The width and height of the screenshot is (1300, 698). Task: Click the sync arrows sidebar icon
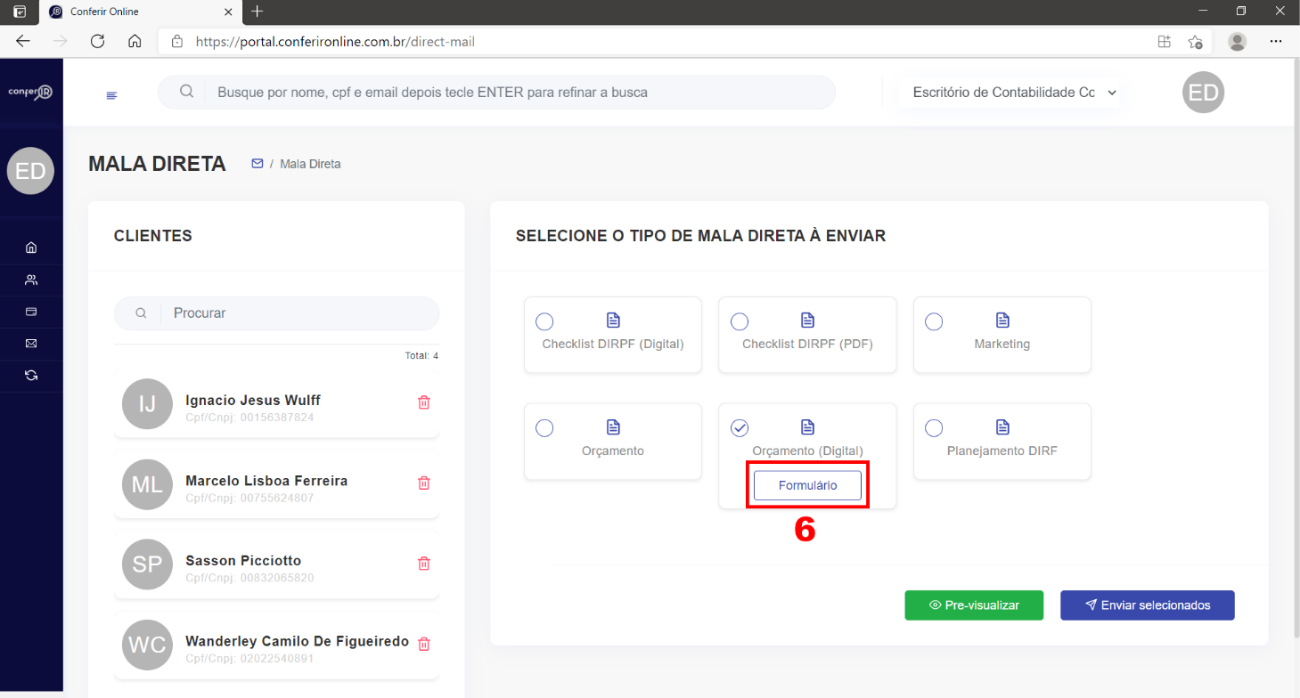click(x=31, y=375)
